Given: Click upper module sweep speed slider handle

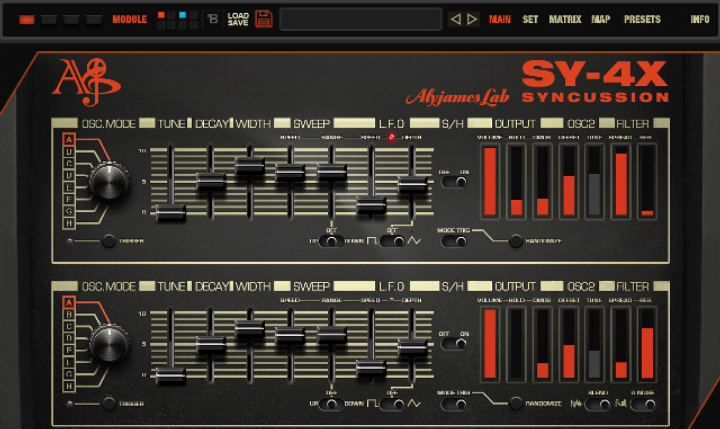Looking at the screenshot, I should point(290,172).
